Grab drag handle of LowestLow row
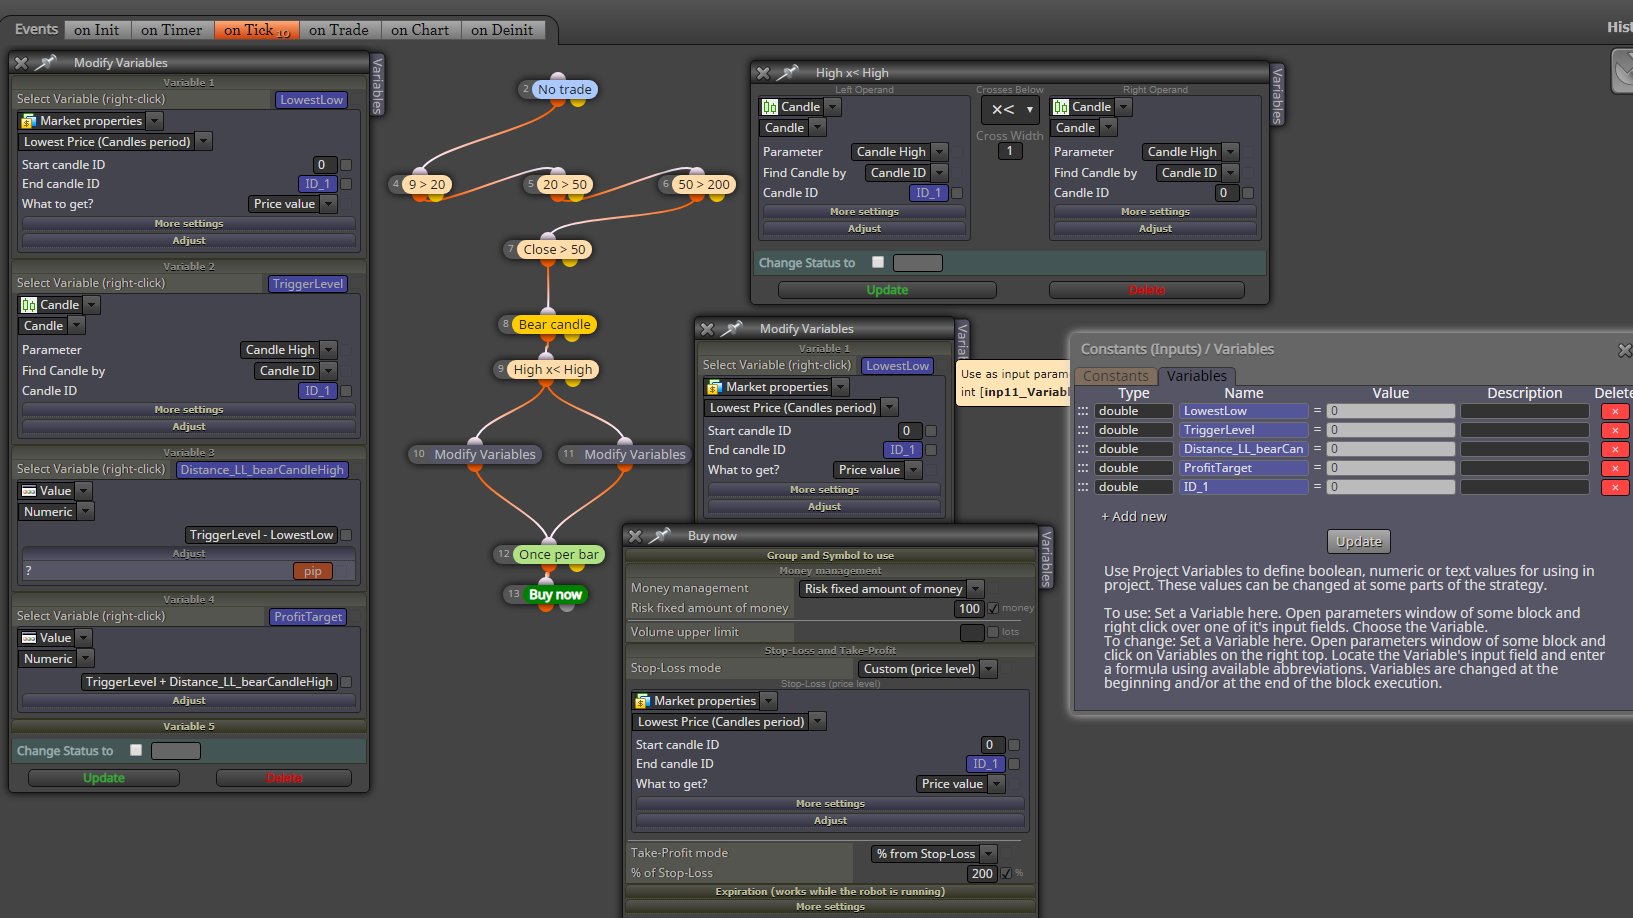The width and height of the screenshot is (1633, 918). coord(1083,411)
